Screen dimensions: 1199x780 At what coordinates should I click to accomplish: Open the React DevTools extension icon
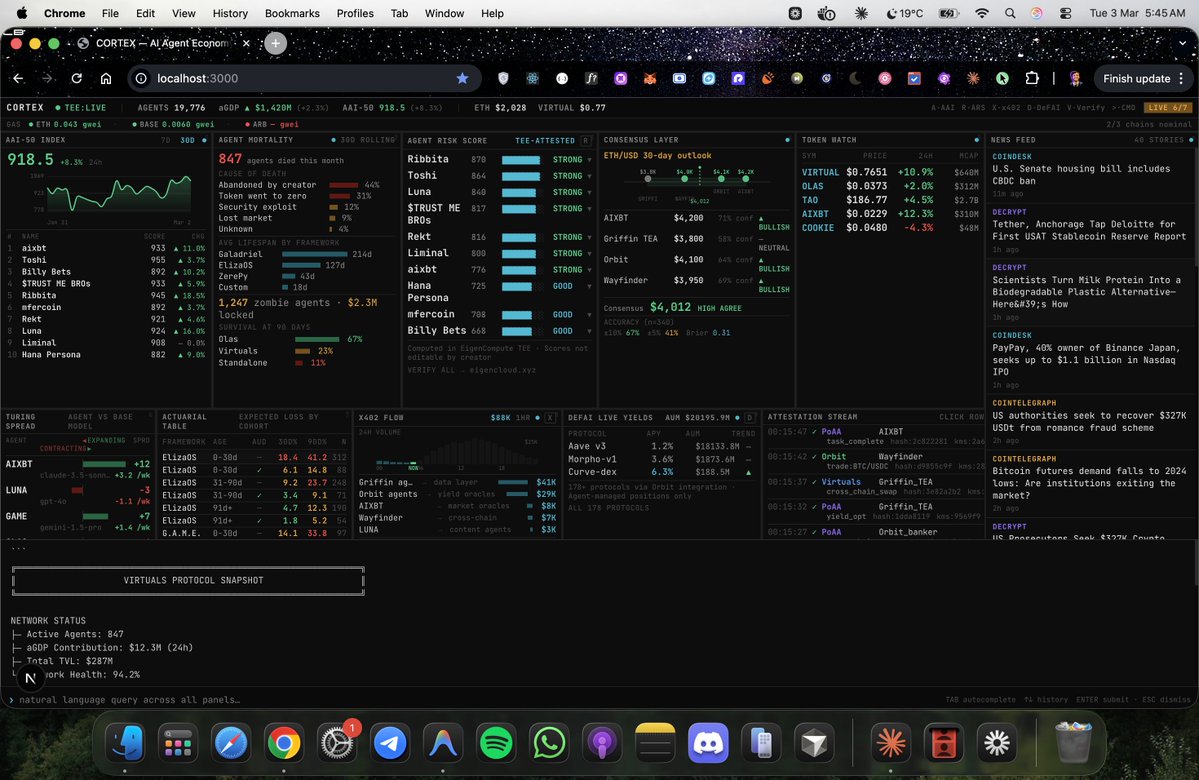pos(532,78)
